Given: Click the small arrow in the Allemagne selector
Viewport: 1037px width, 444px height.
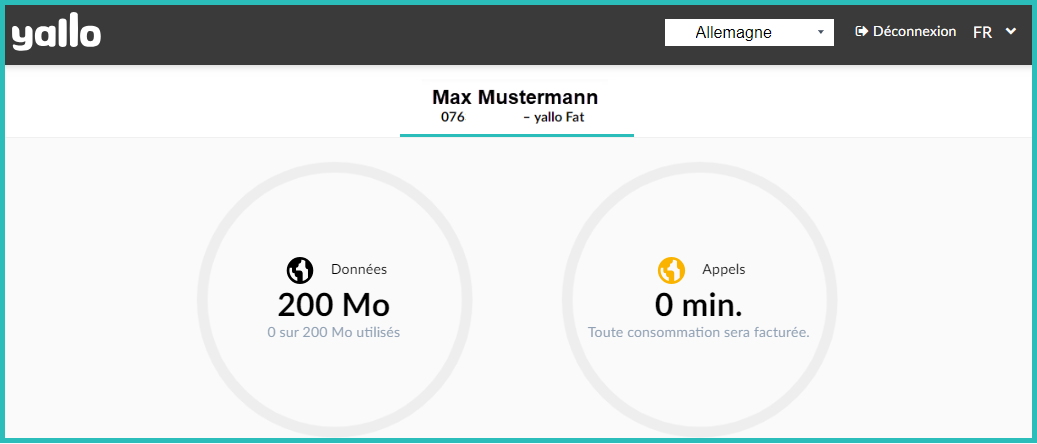Looking at the screenshot, I should pos(820,32).
